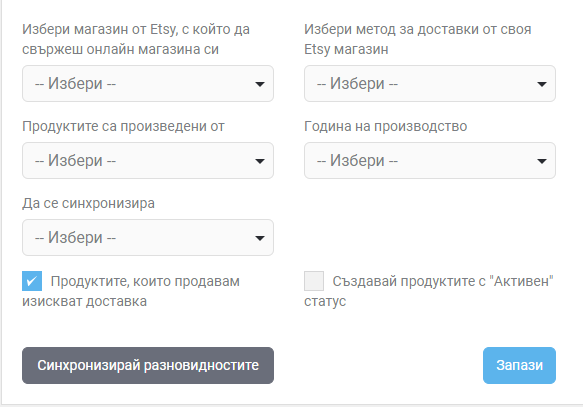
Task: Click the 'Година на производство' label text
Action: pyautogui.click(x=386, y=126)
